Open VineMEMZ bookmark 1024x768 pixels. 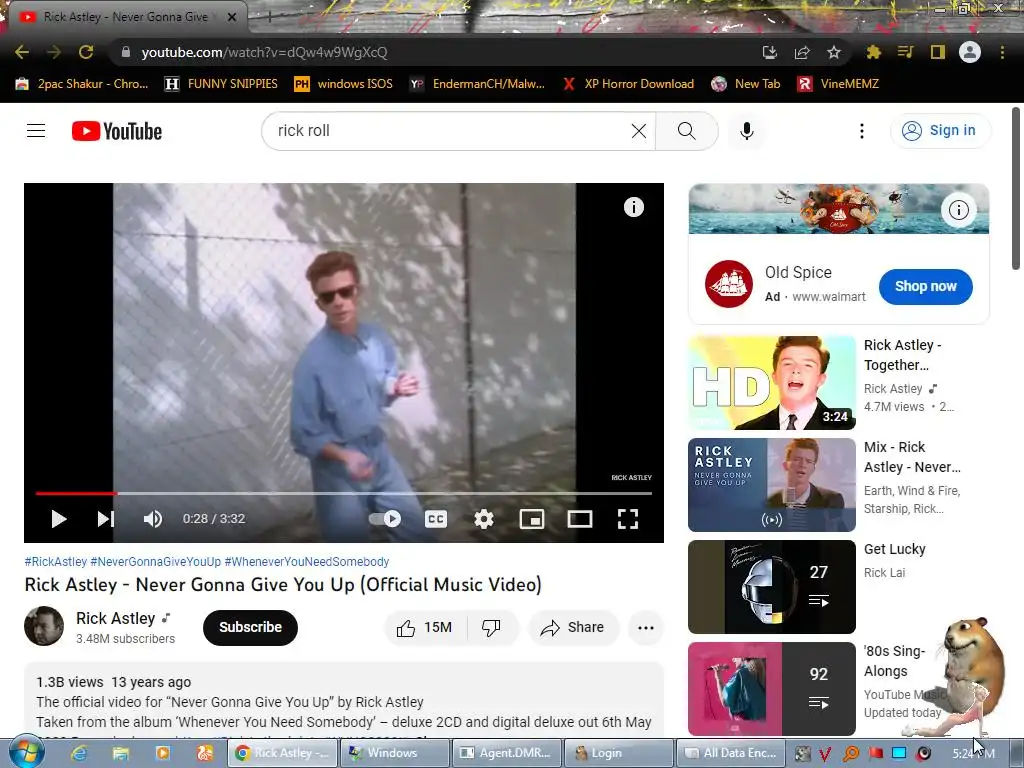(x=839, y=84)
